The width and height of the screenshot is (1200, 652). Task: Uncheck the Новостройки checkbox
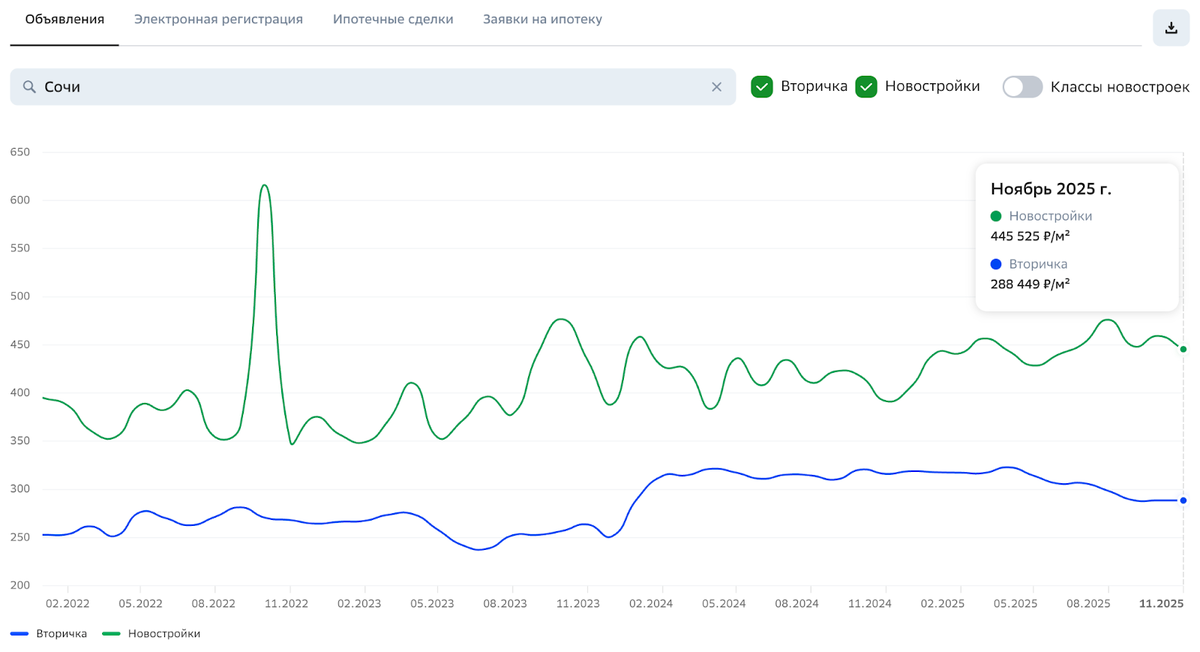pos(867,87)
